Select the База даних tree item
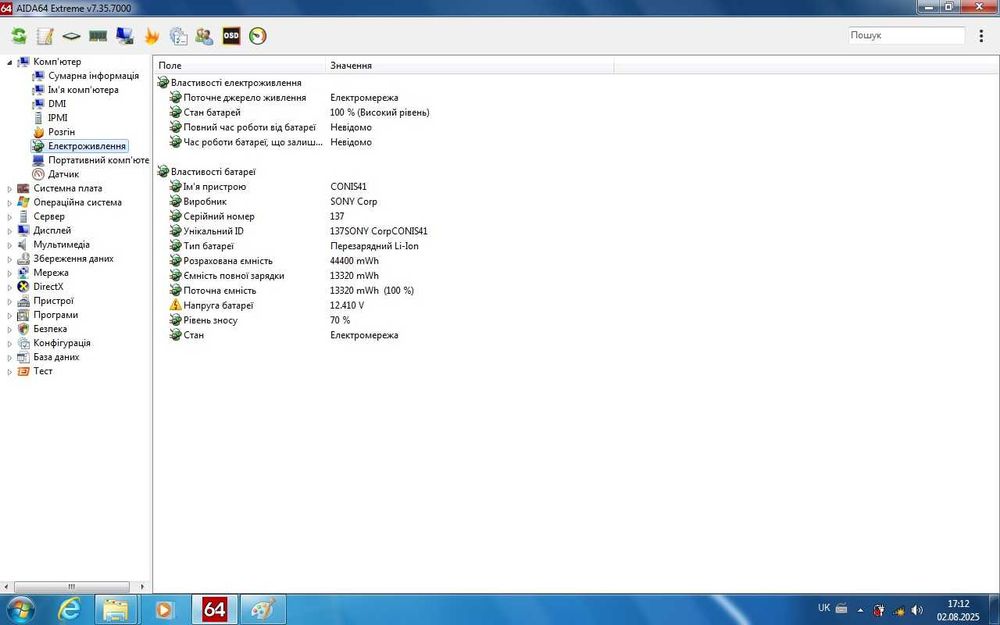 (x=56, y=357)
